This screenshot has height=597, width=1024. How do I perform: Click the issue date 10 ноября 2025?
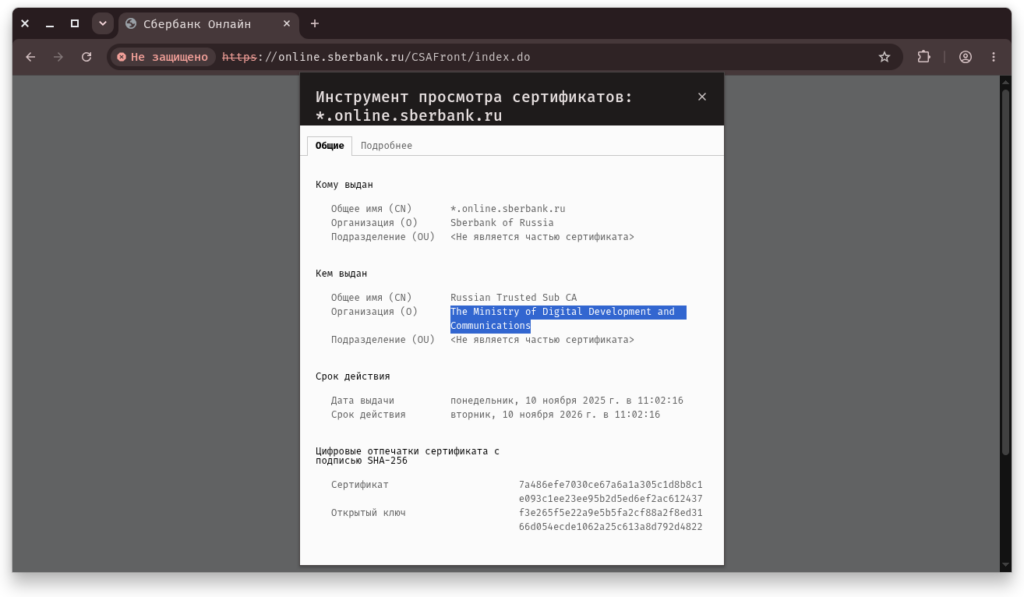(566, 400)
